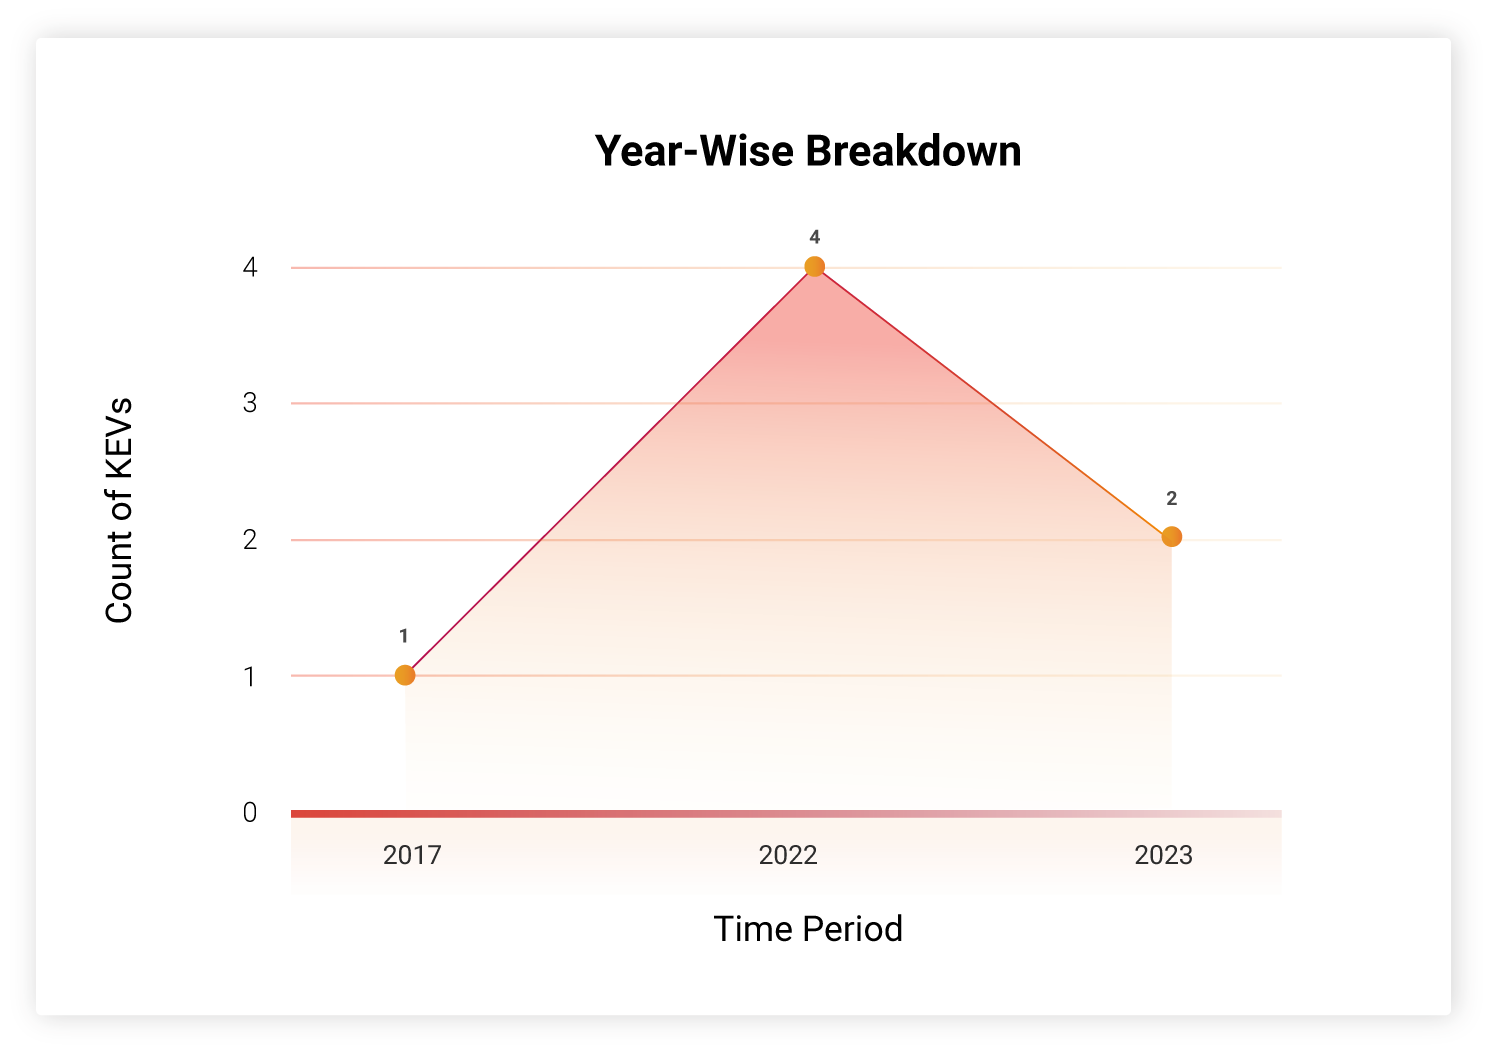
Task: Click the rising line between 2017 and 2022
Action: point(610,471)
